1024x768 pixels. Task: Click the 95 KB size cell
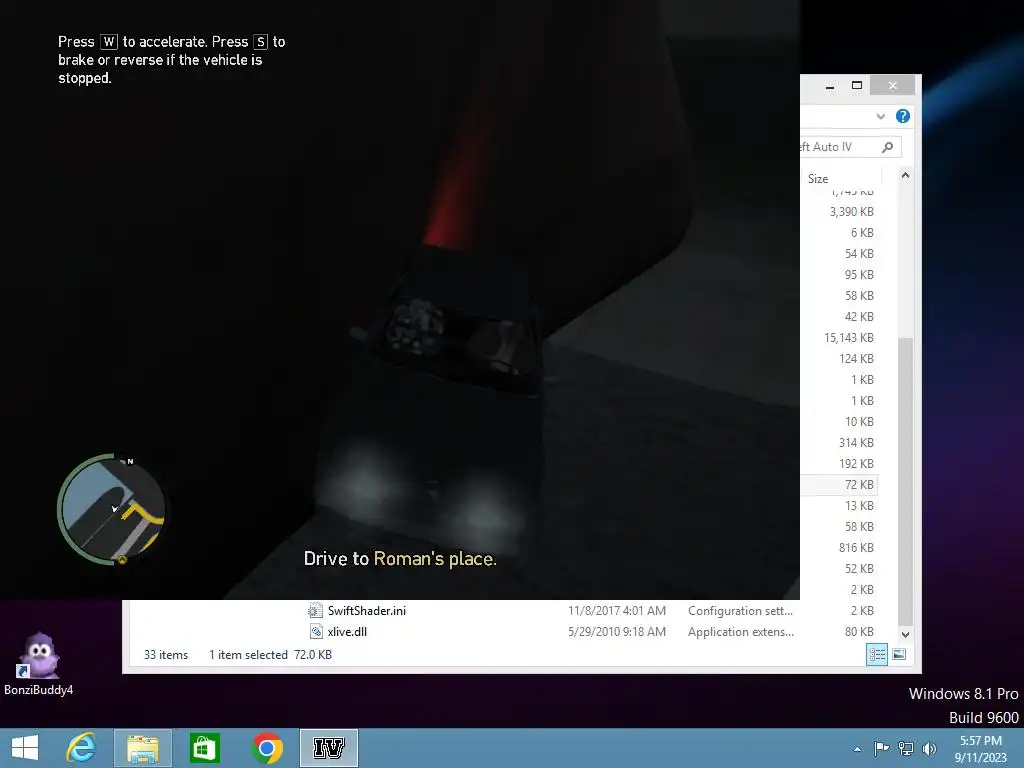[859, 274]
